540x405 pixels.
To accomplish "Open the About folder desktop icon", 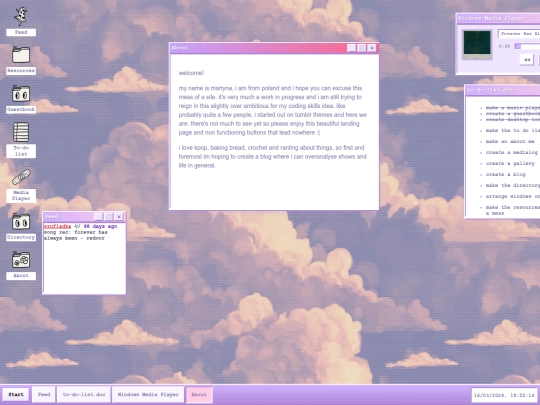I will pos(21,265).
